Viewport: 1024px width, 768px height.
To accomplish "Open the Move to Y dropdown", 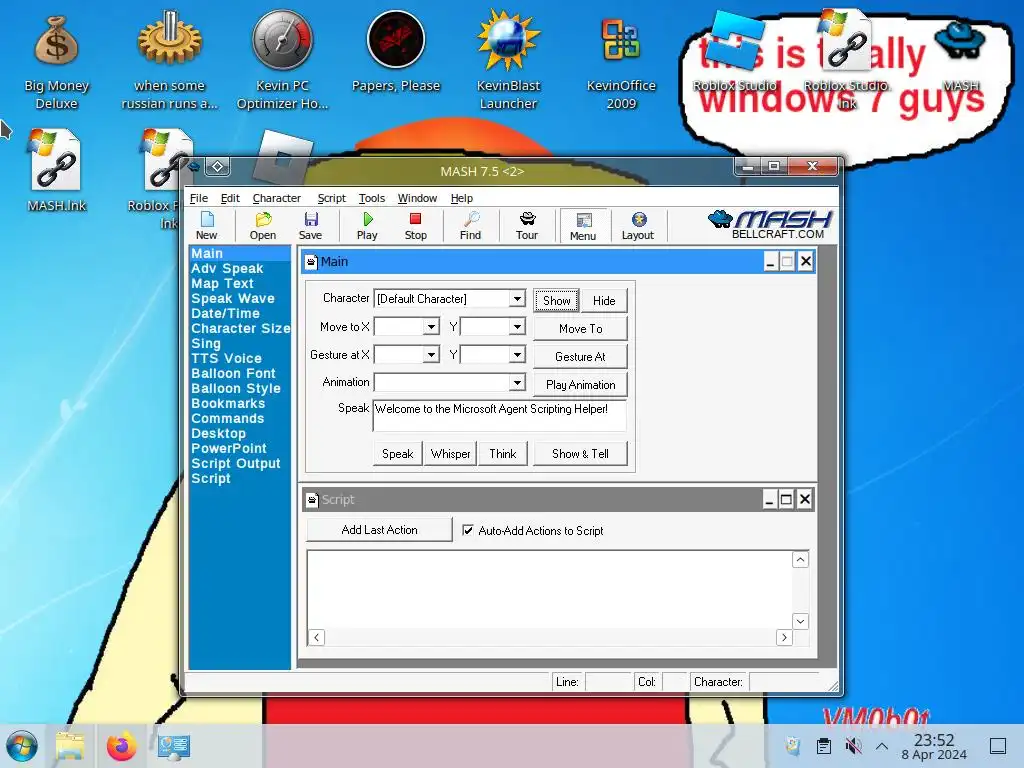I will coord(517,327).
